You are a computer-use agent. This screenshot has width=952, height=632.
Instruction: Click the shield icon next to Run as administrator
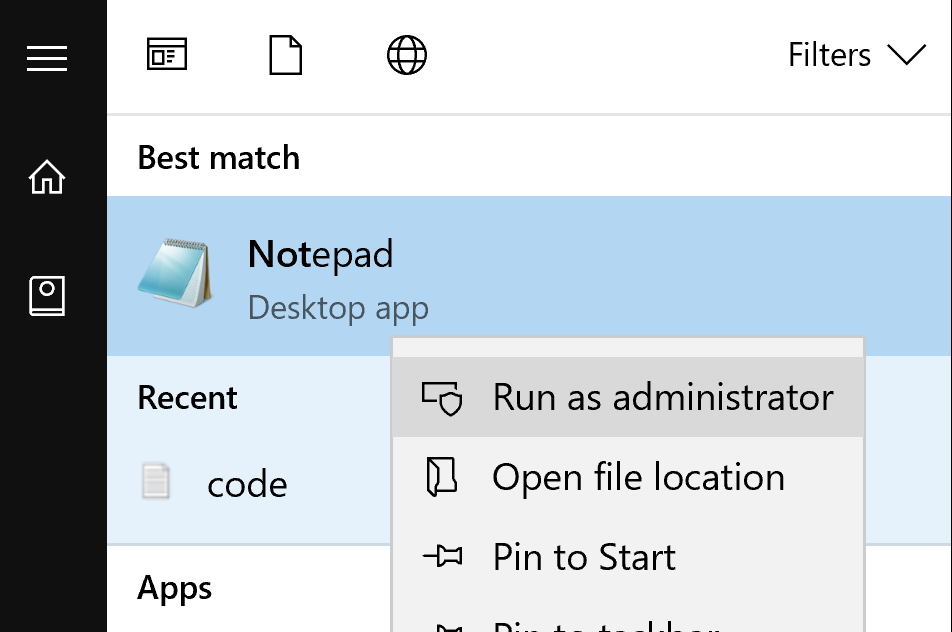pyautogui.click(x=442, y=398)
